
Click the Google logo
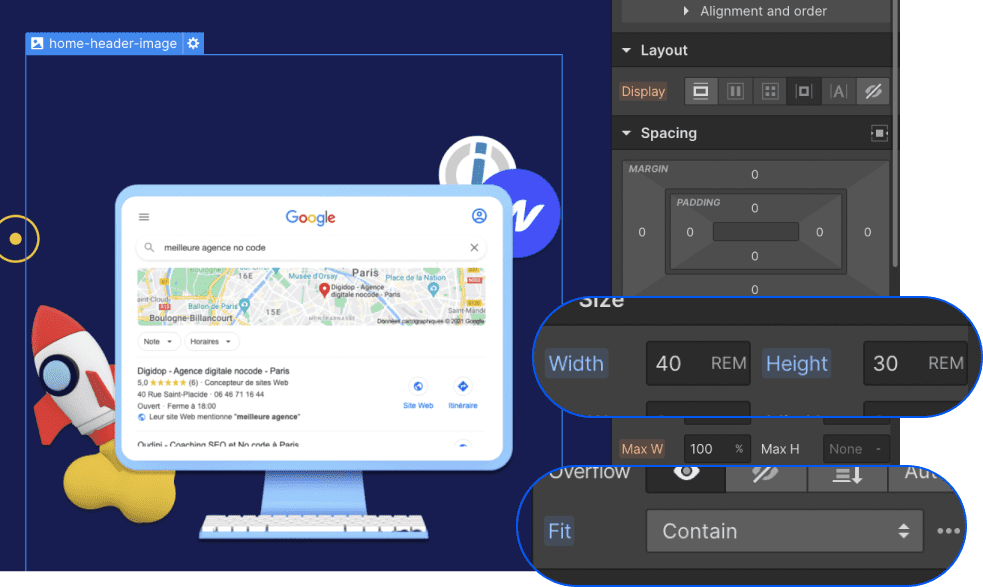310,218
